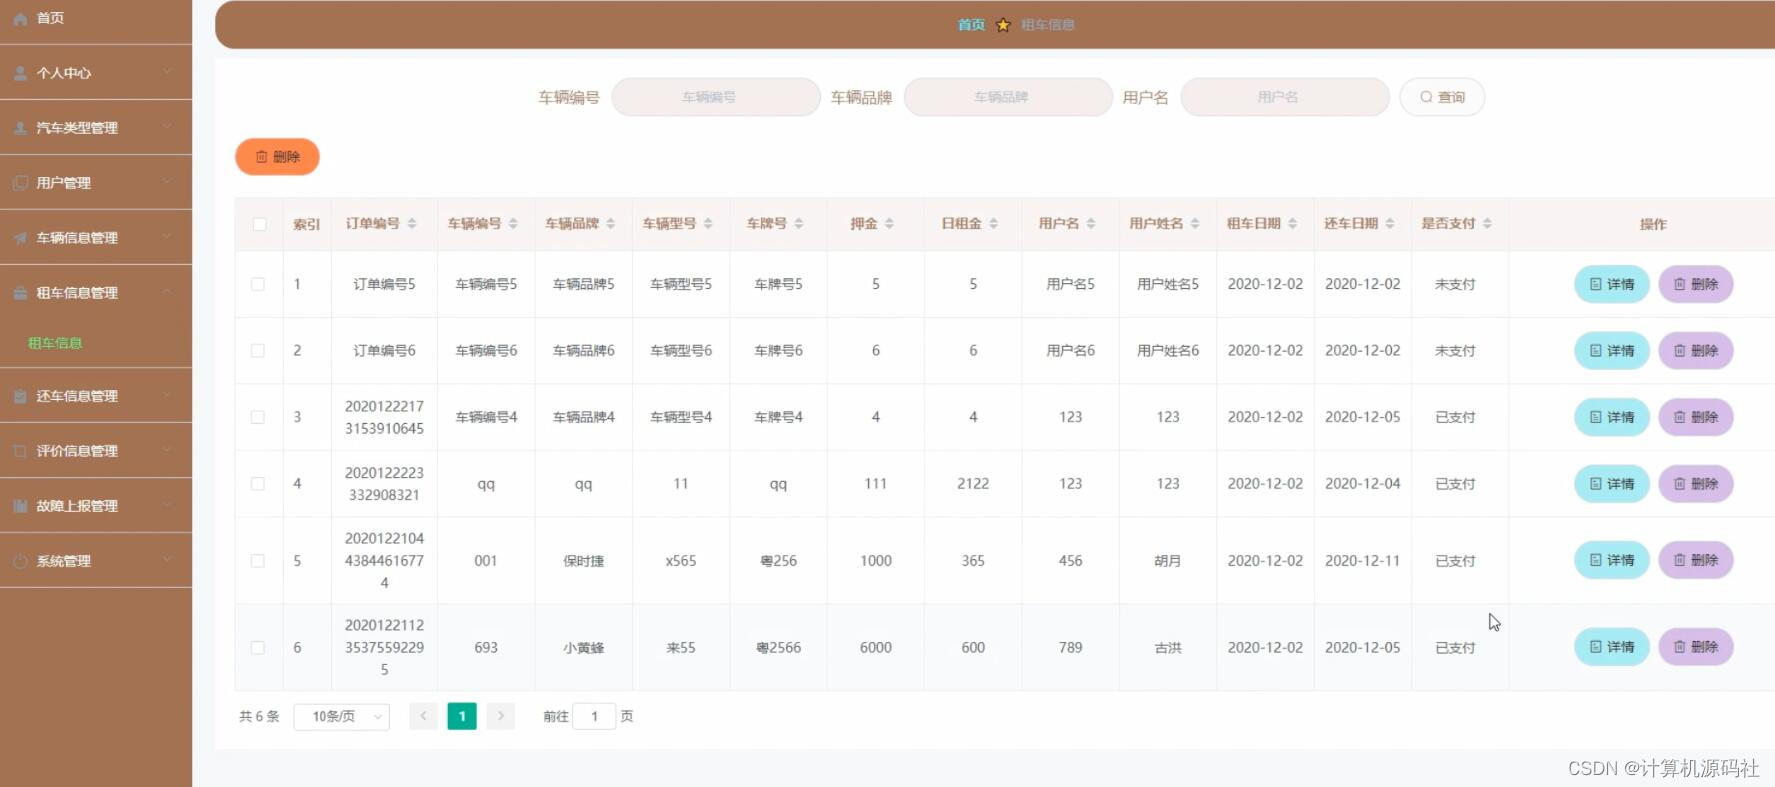
Task: Click the icon beside 汽车类型管理
Action: (20, 128)
